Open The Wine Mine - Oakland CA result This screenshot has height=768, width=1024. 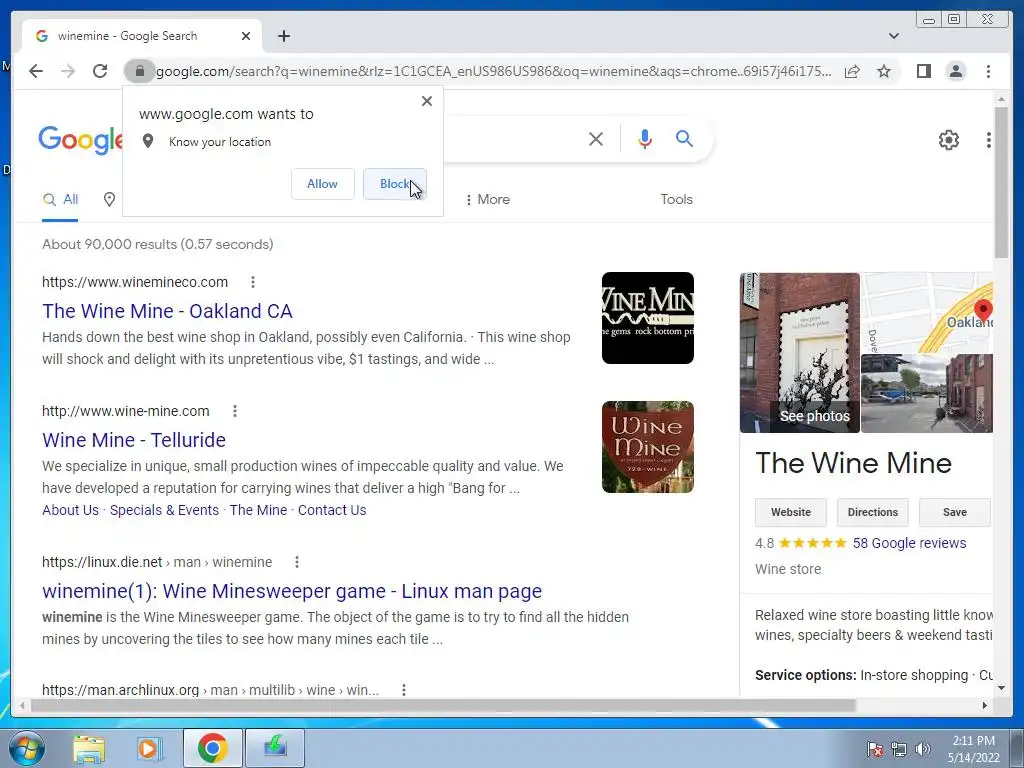pos(167,312)
